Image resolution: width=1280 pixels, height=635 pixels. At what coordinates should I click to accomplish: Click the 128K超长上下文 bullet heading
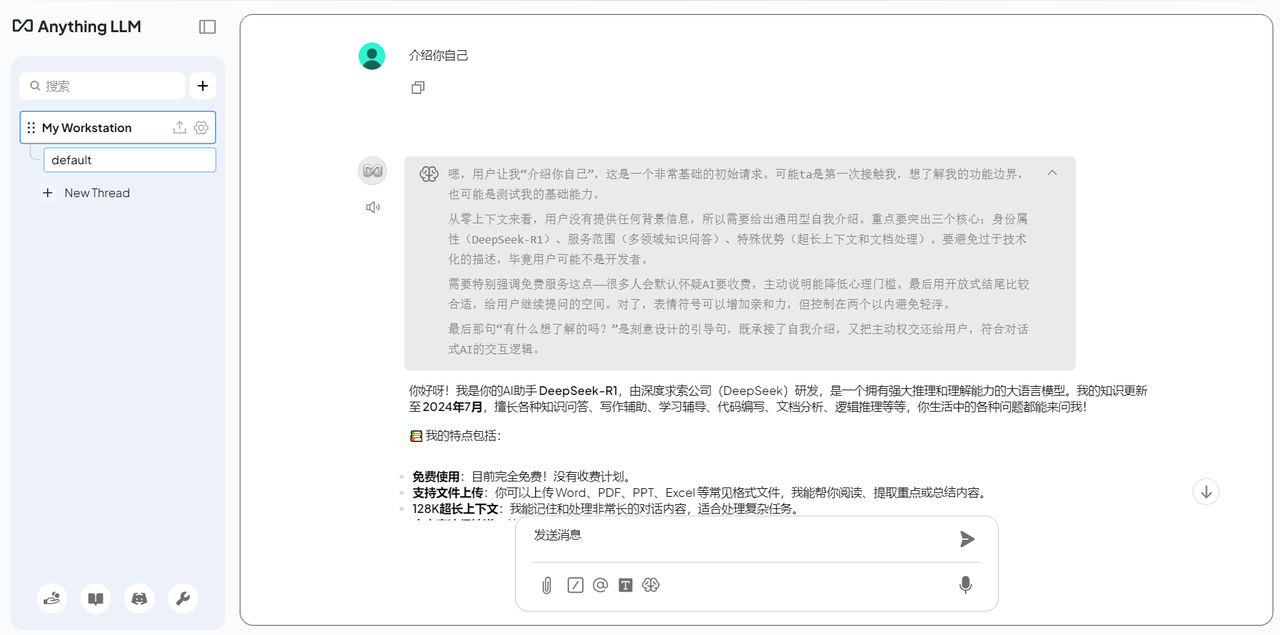tap(456, 509)
